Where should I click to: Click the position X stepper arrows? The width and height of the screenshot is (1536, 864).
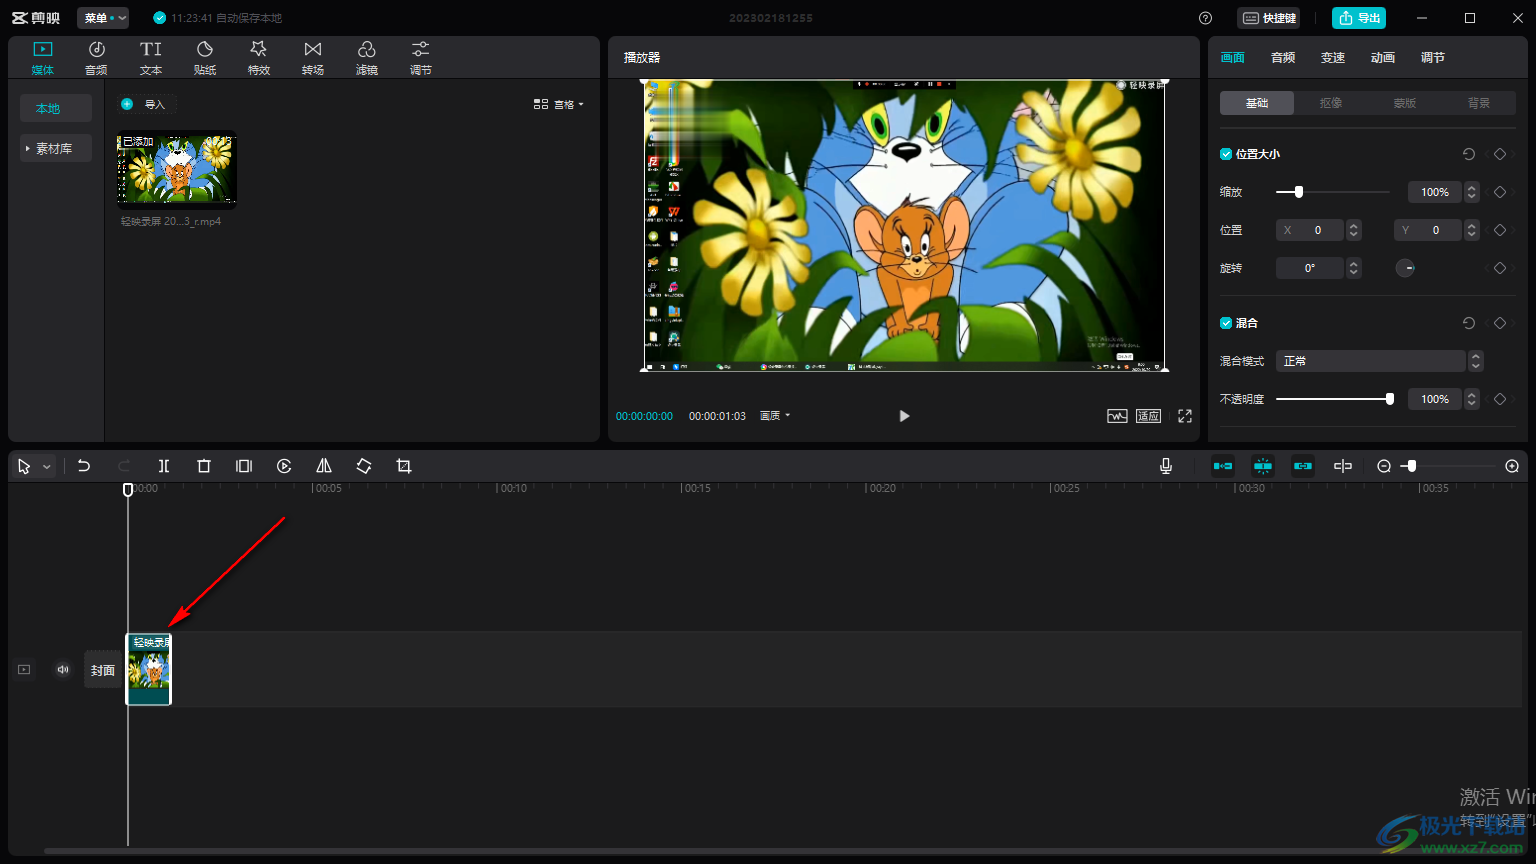coord(1354,230)
